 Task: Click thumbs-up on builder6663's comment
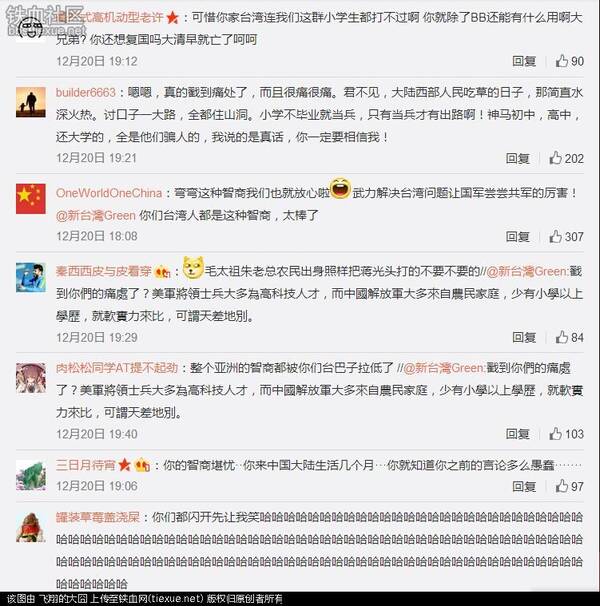pyautogui.click(x=566, y=158)
